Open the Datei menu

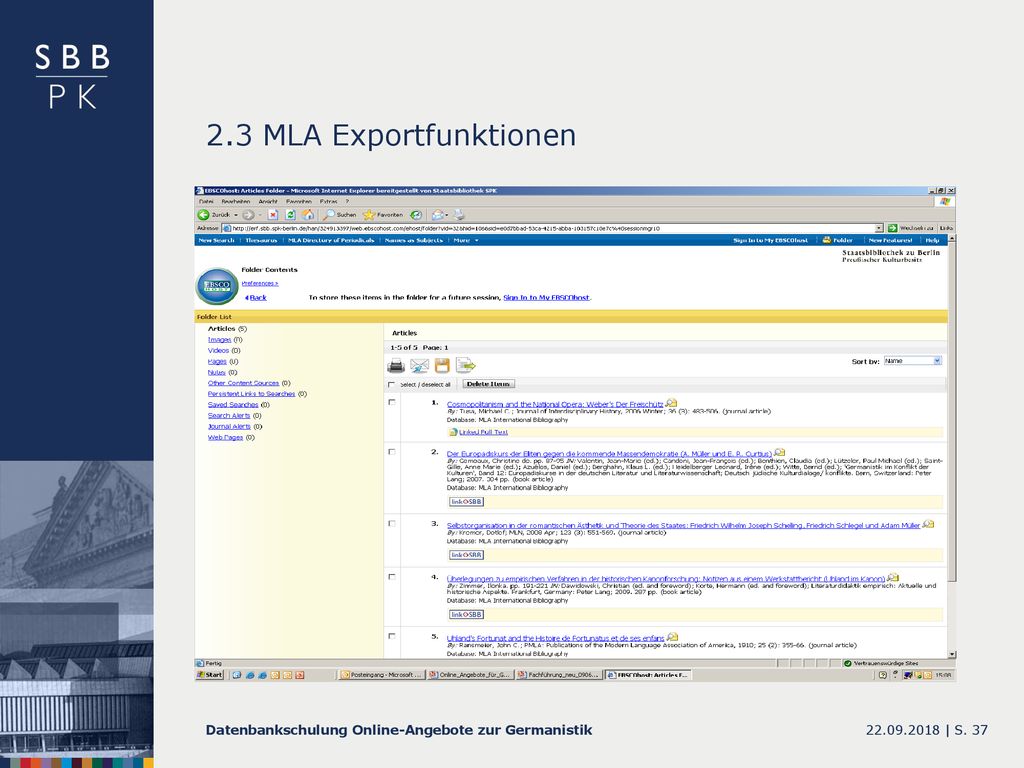tap(206, 202)
